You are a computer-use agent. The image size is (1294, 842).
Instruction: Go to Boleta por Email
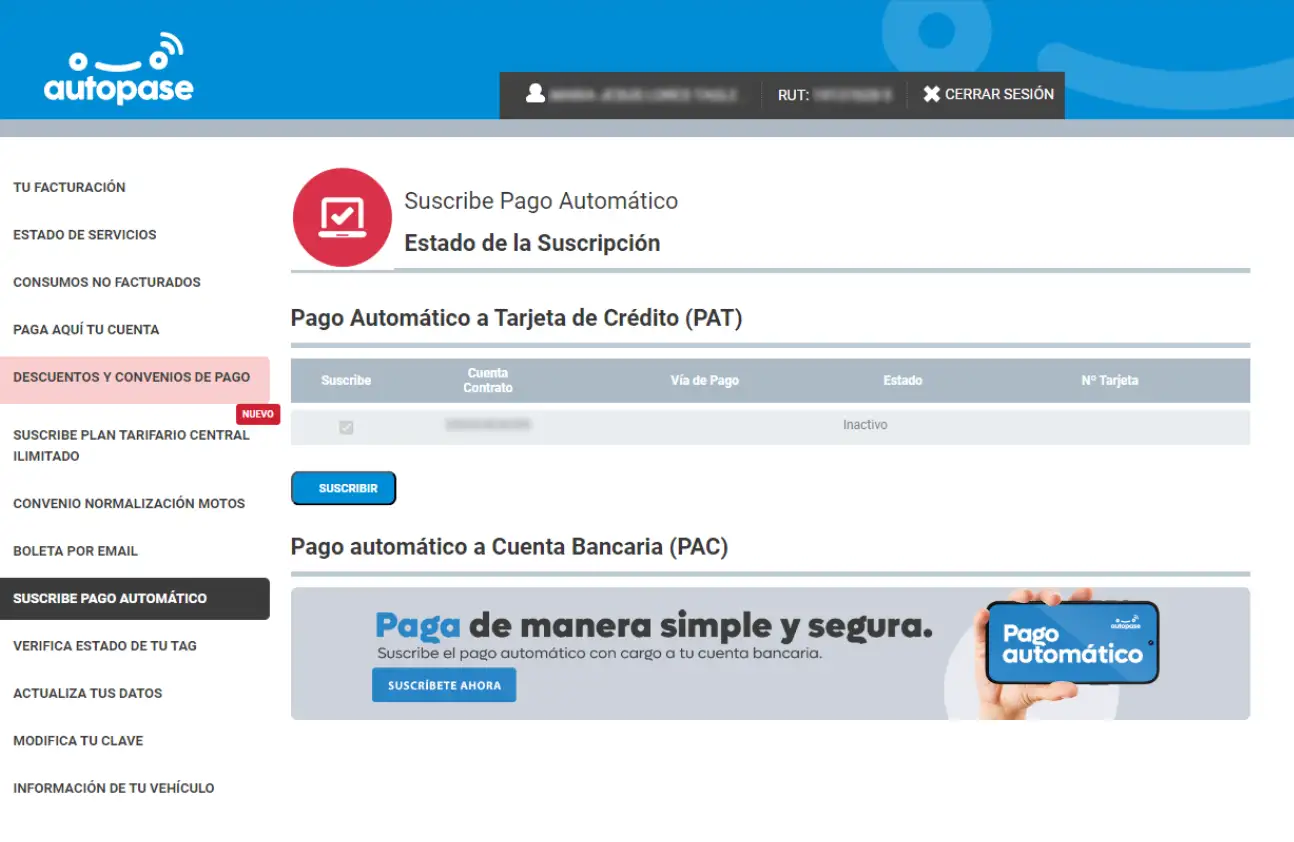point(75,551)
